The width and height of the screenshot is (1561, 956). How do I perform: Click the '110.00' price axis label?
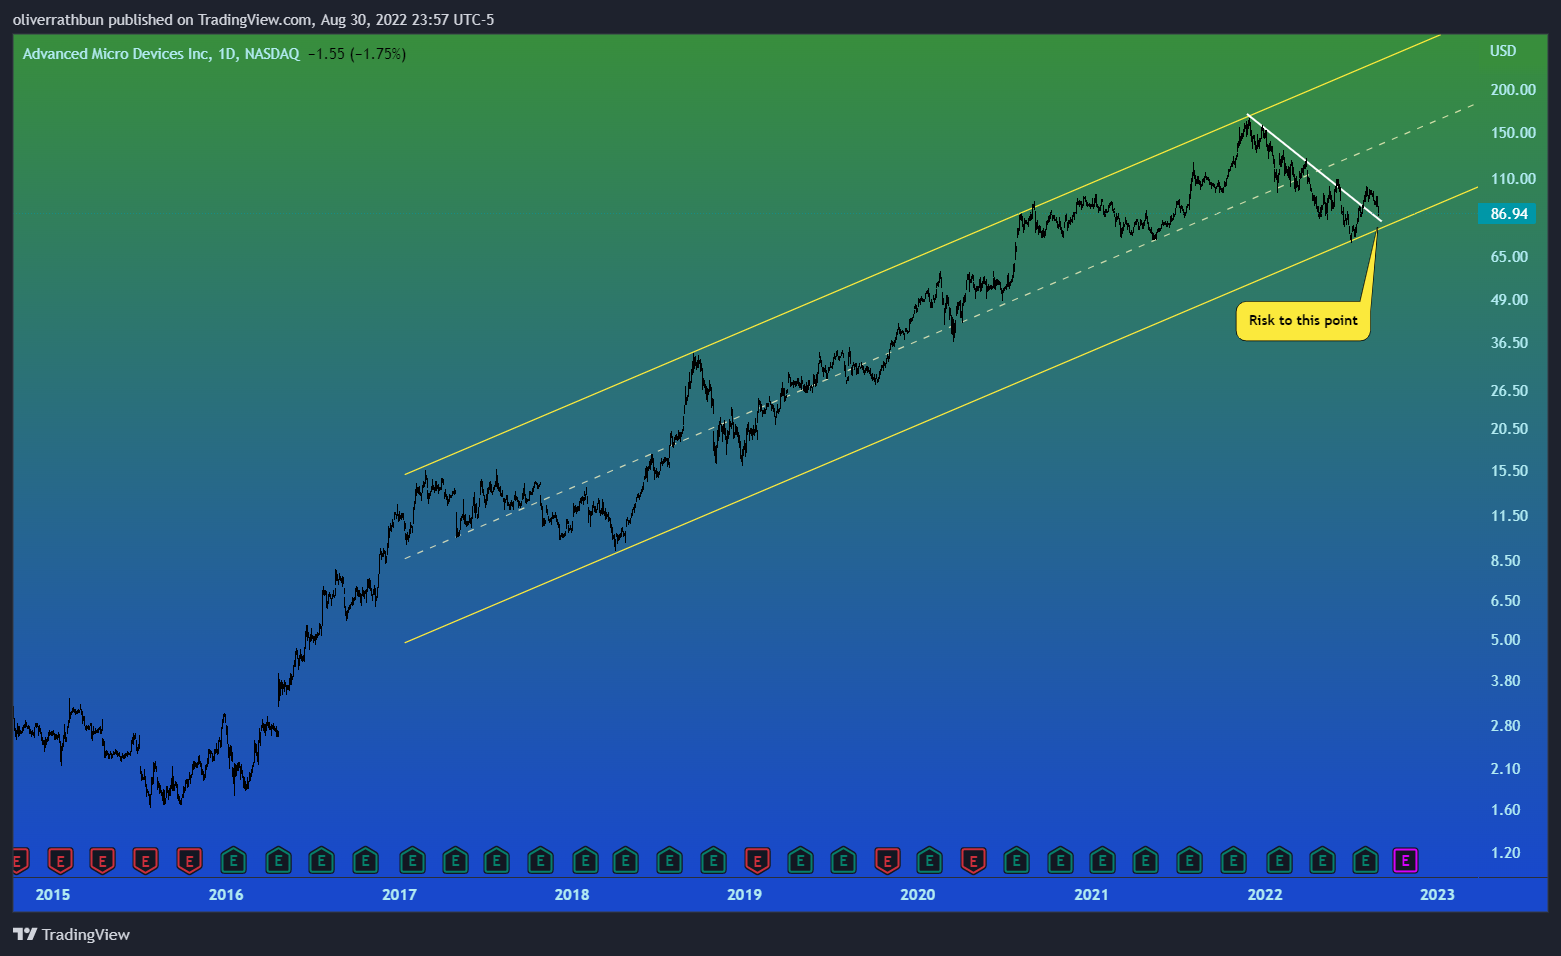click(1513, 179)
